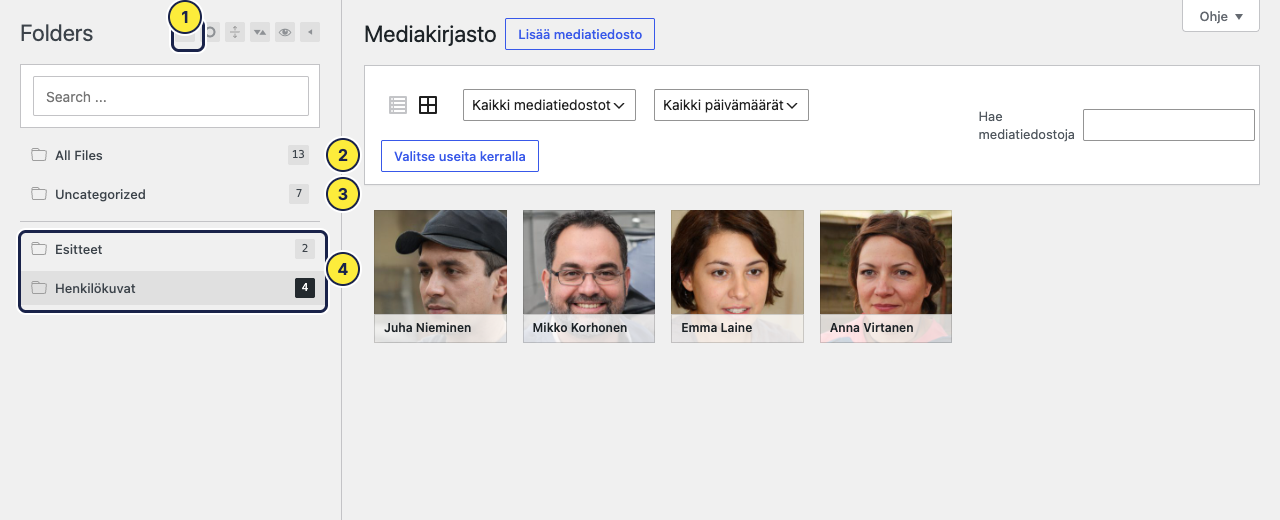1280x520 pixels.
Task: Open Kaikki mediatiedostot dropdown
Action: pos(549,105)
